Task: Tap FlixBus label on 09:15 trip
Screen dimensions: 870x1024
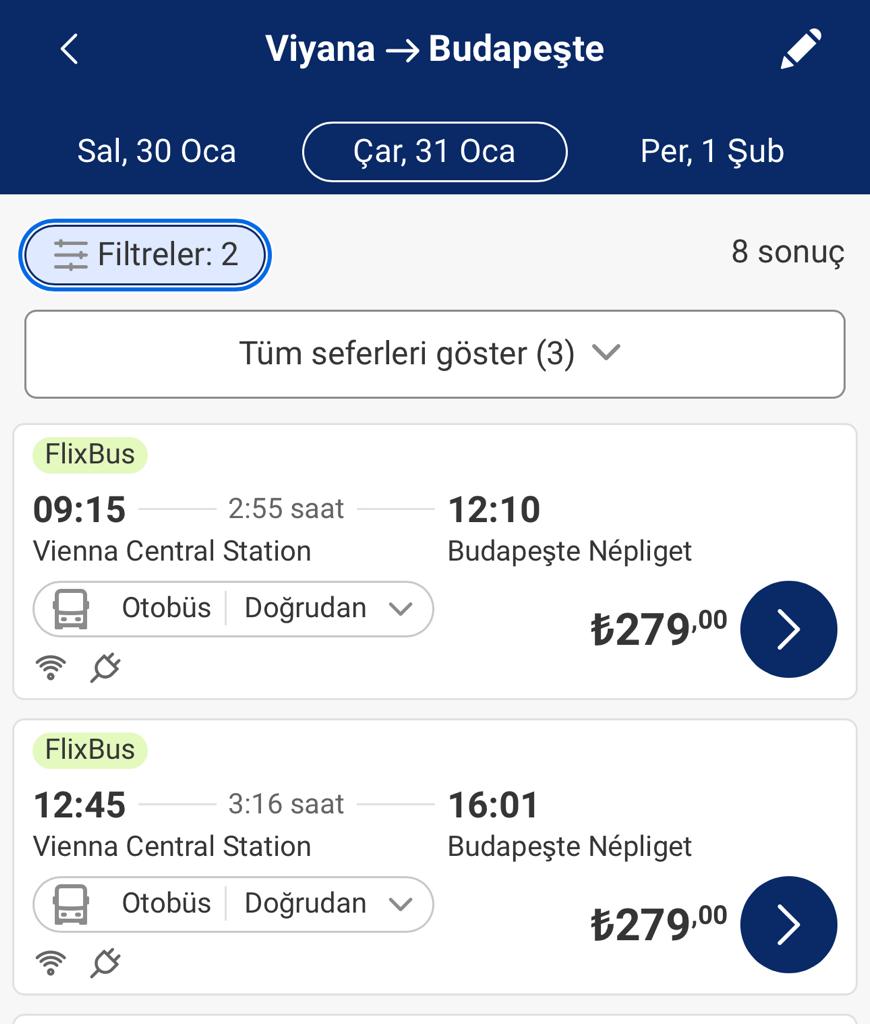Action: point(90,454)
